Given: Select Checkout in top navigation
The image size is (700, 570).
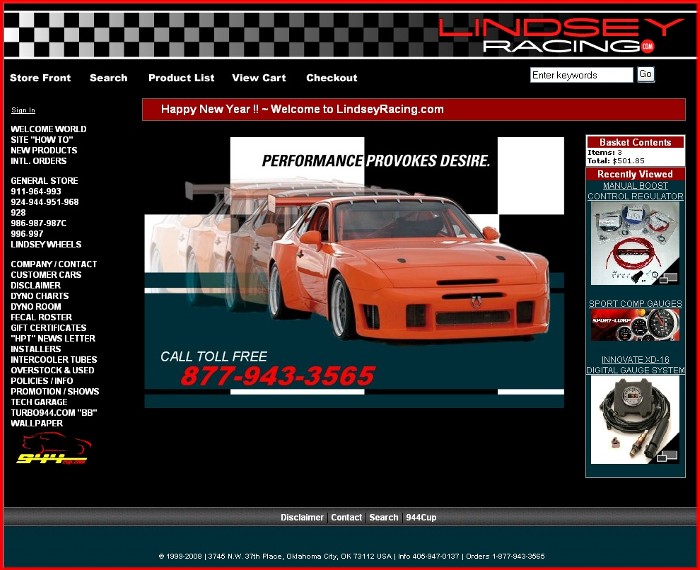Looking at the screenshot, I should [x=332, y=78].
